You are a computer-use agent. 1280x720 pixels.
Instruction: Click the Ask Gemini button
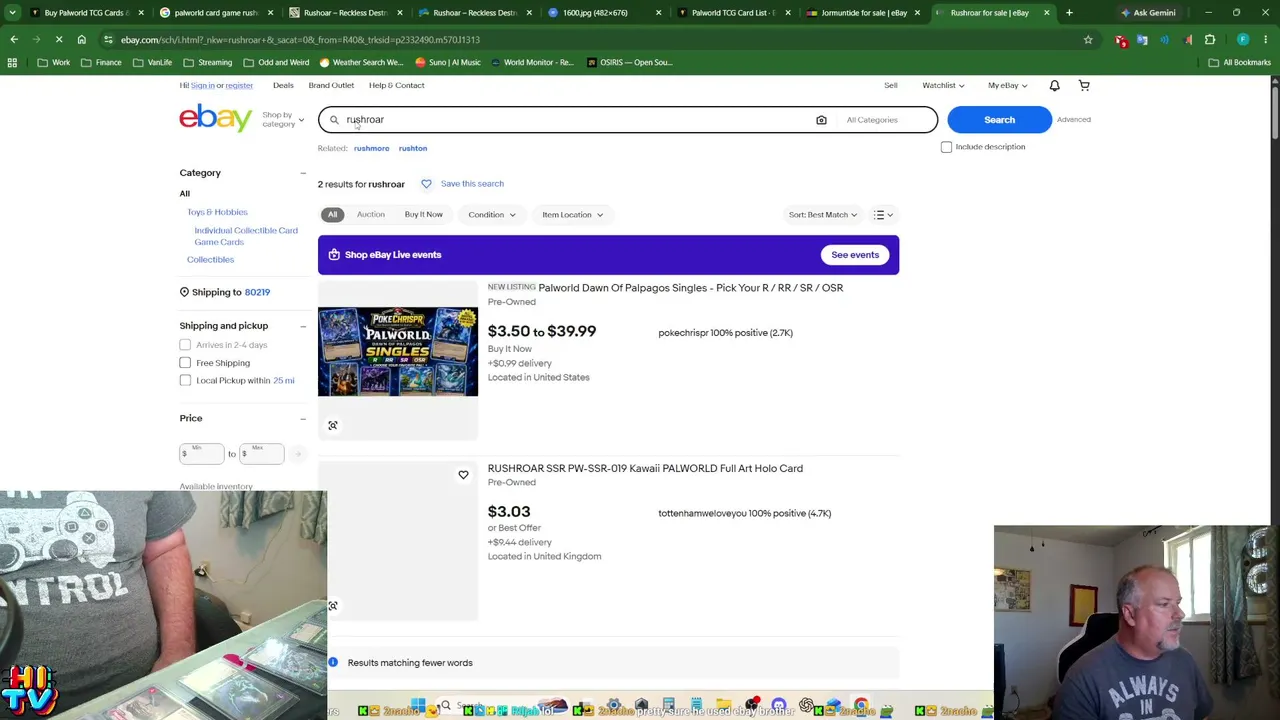[1148, 13]
